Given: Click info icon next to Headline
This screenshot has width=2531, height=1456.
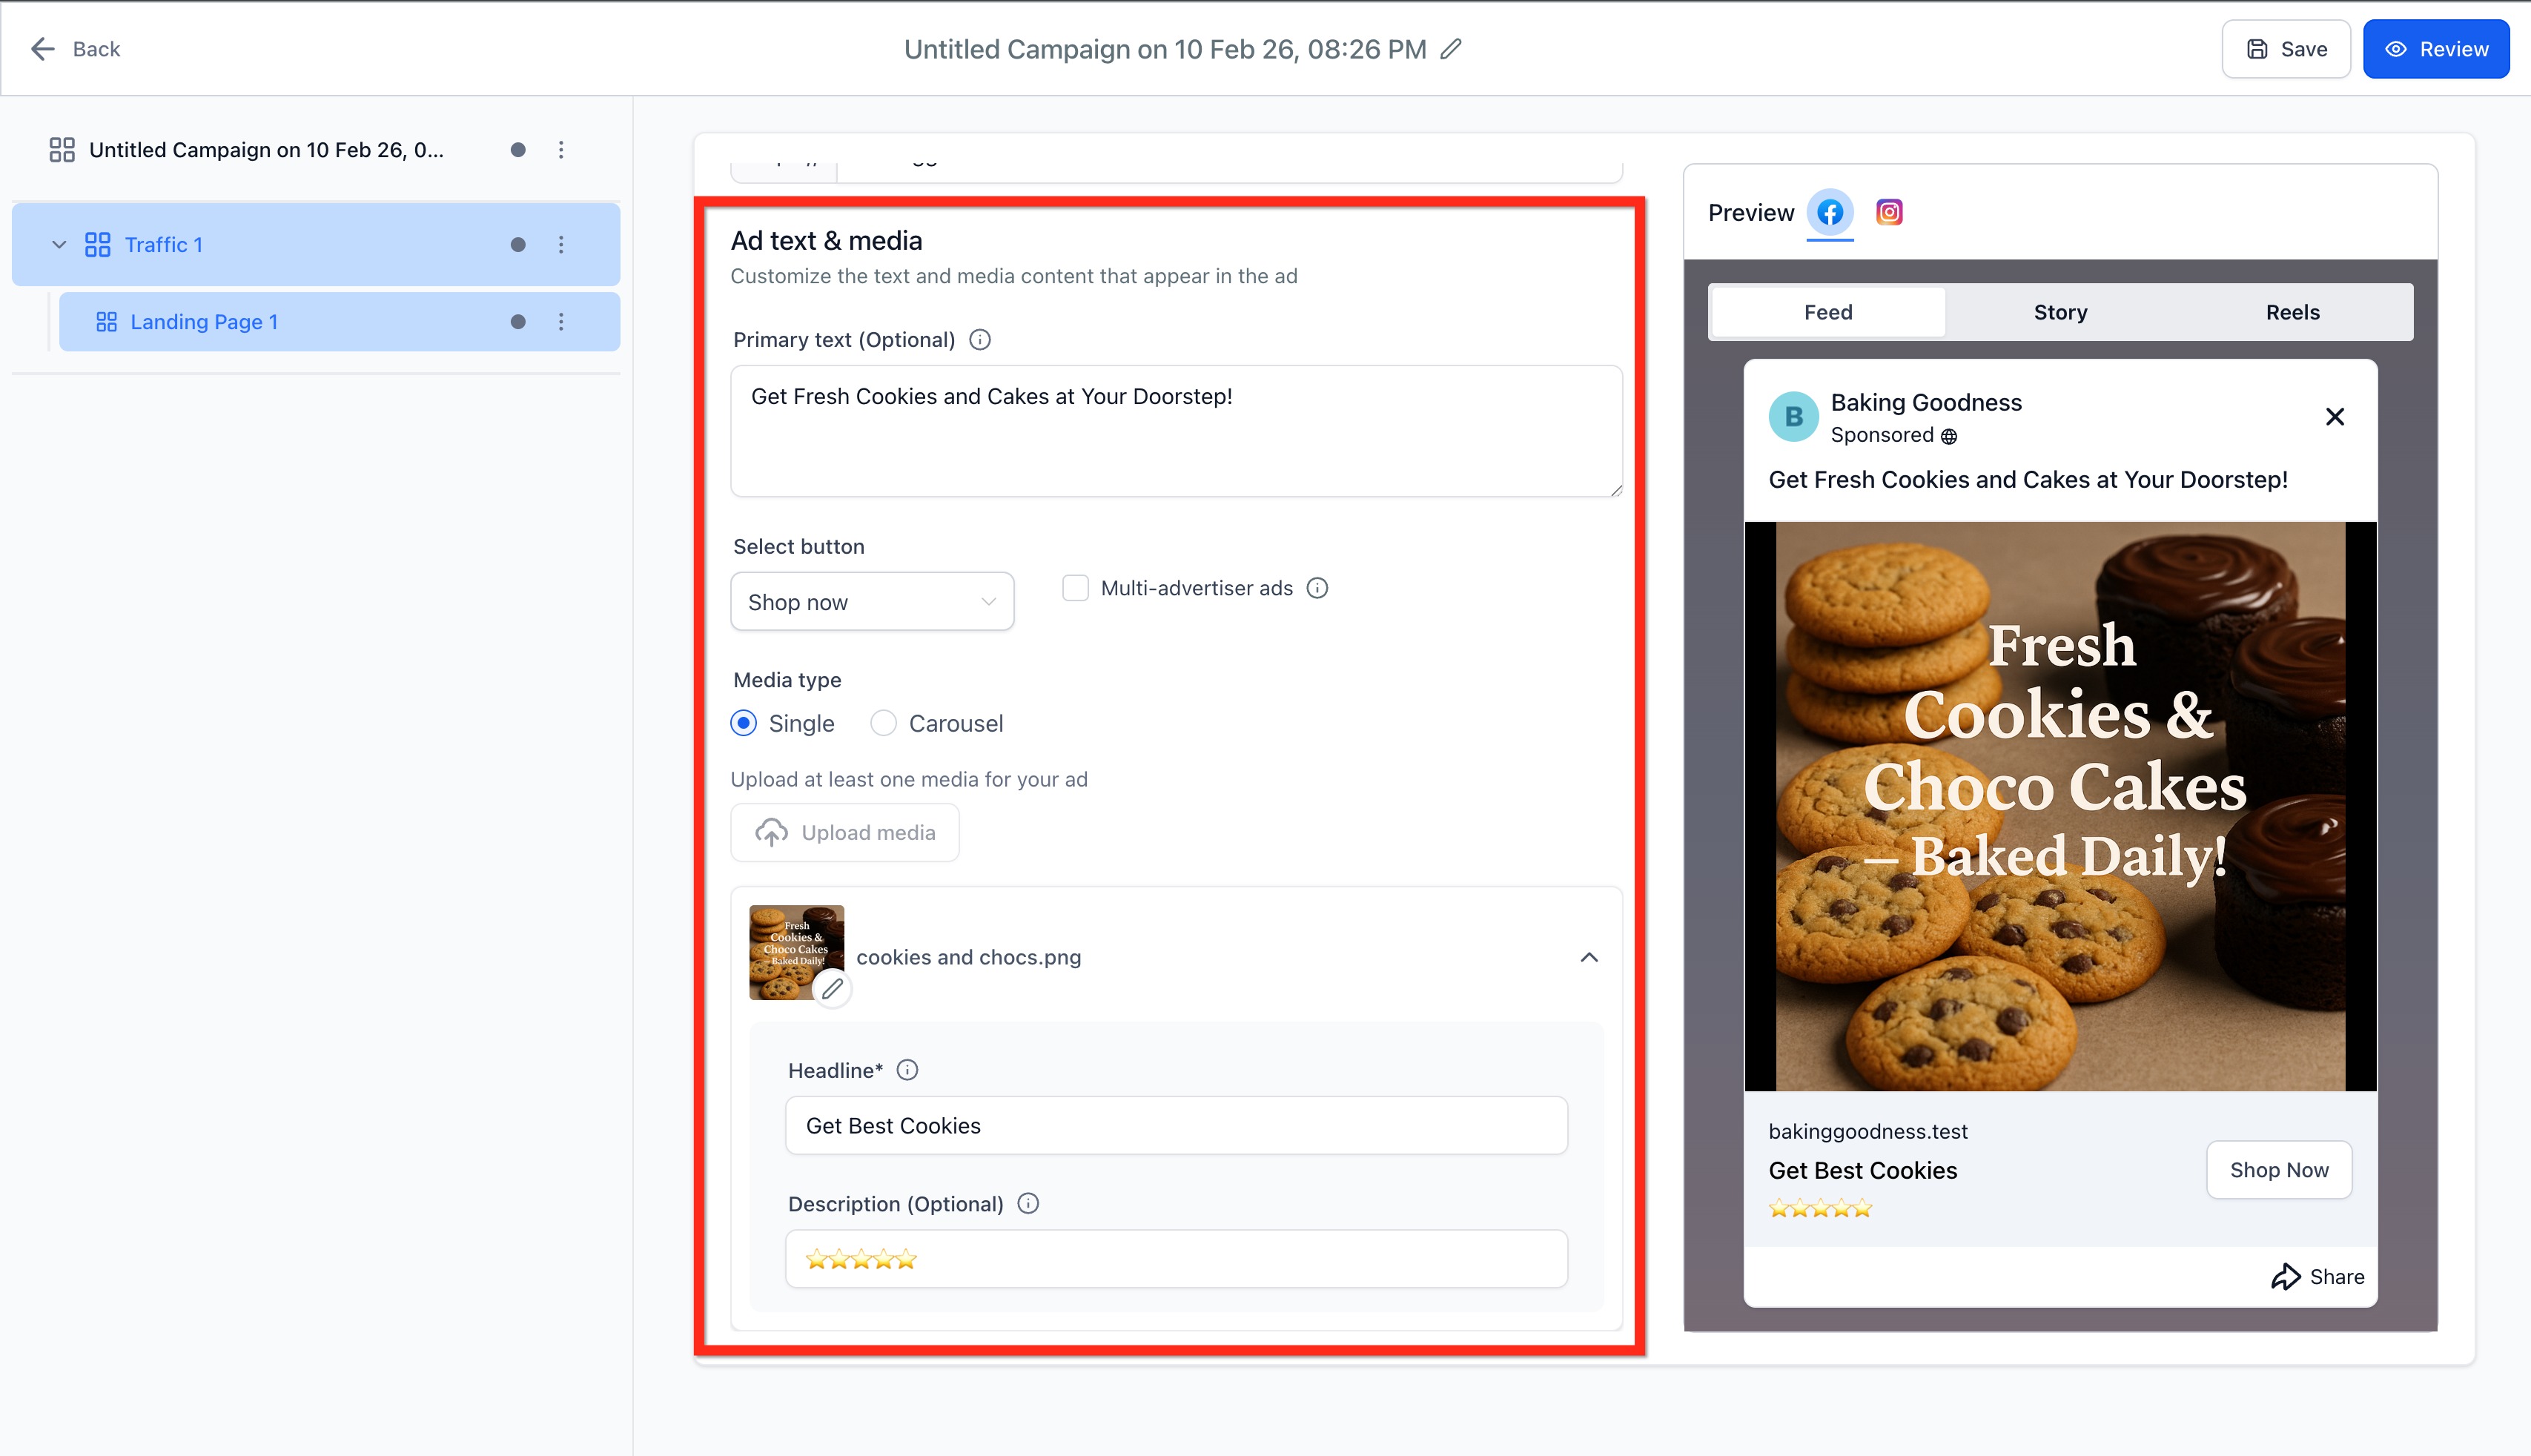Looking at the screenshot, I should tap(907, 1070).
